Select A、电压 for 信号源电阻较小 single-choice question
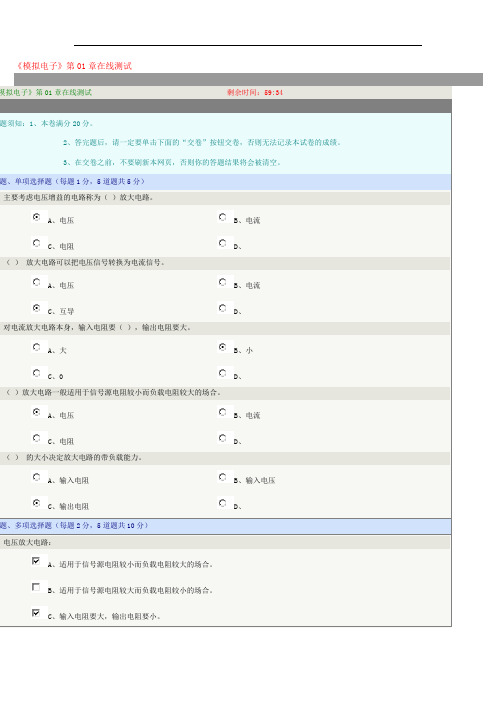496x702 pixels. (37, 412)
